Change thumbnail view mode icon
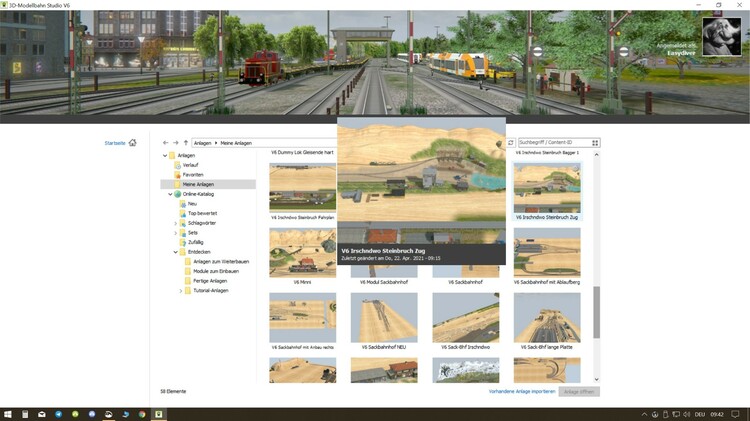Screen dimensions: 750x421 tap(596, 143)
